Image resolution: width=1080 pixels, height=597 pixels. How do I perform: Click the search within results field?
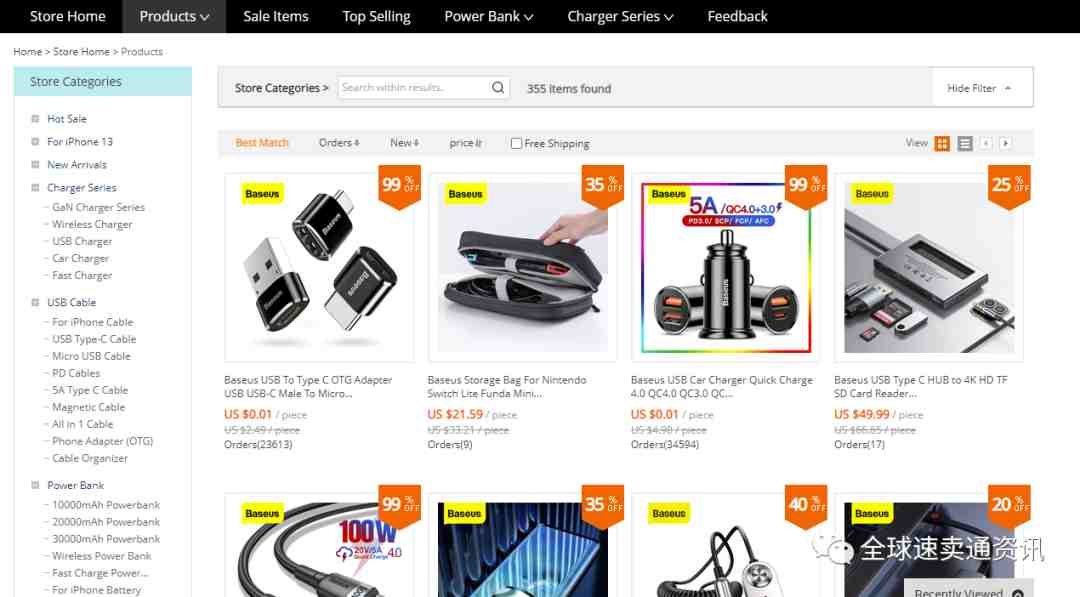click(413, 87)
